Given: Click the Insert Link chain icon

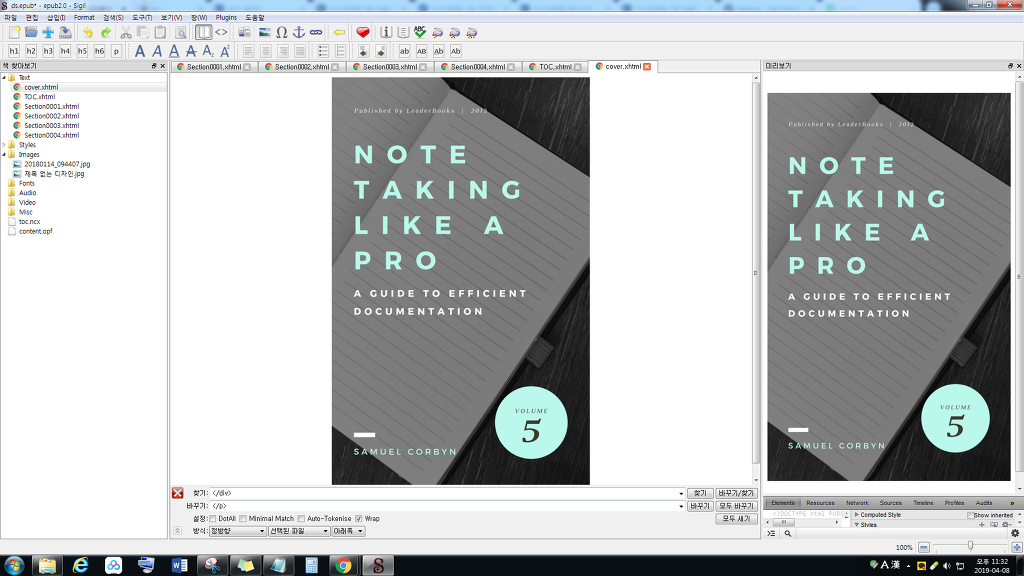Looking at the screenshot, I should click(x=316, y=33).
